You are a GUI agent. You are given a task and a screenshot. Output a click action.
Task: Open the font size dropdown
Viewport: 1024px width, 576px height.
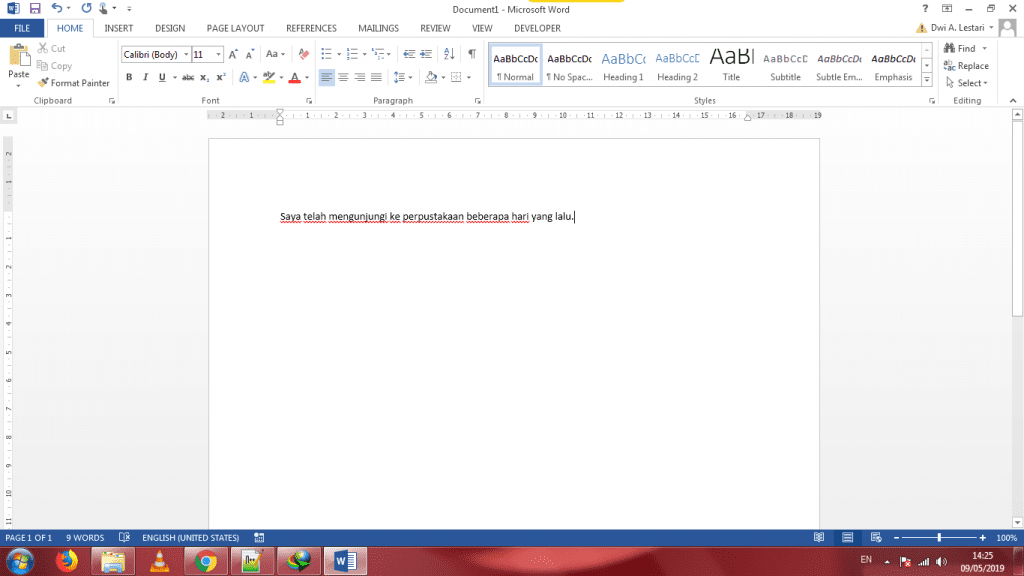[x=219, y=55]
